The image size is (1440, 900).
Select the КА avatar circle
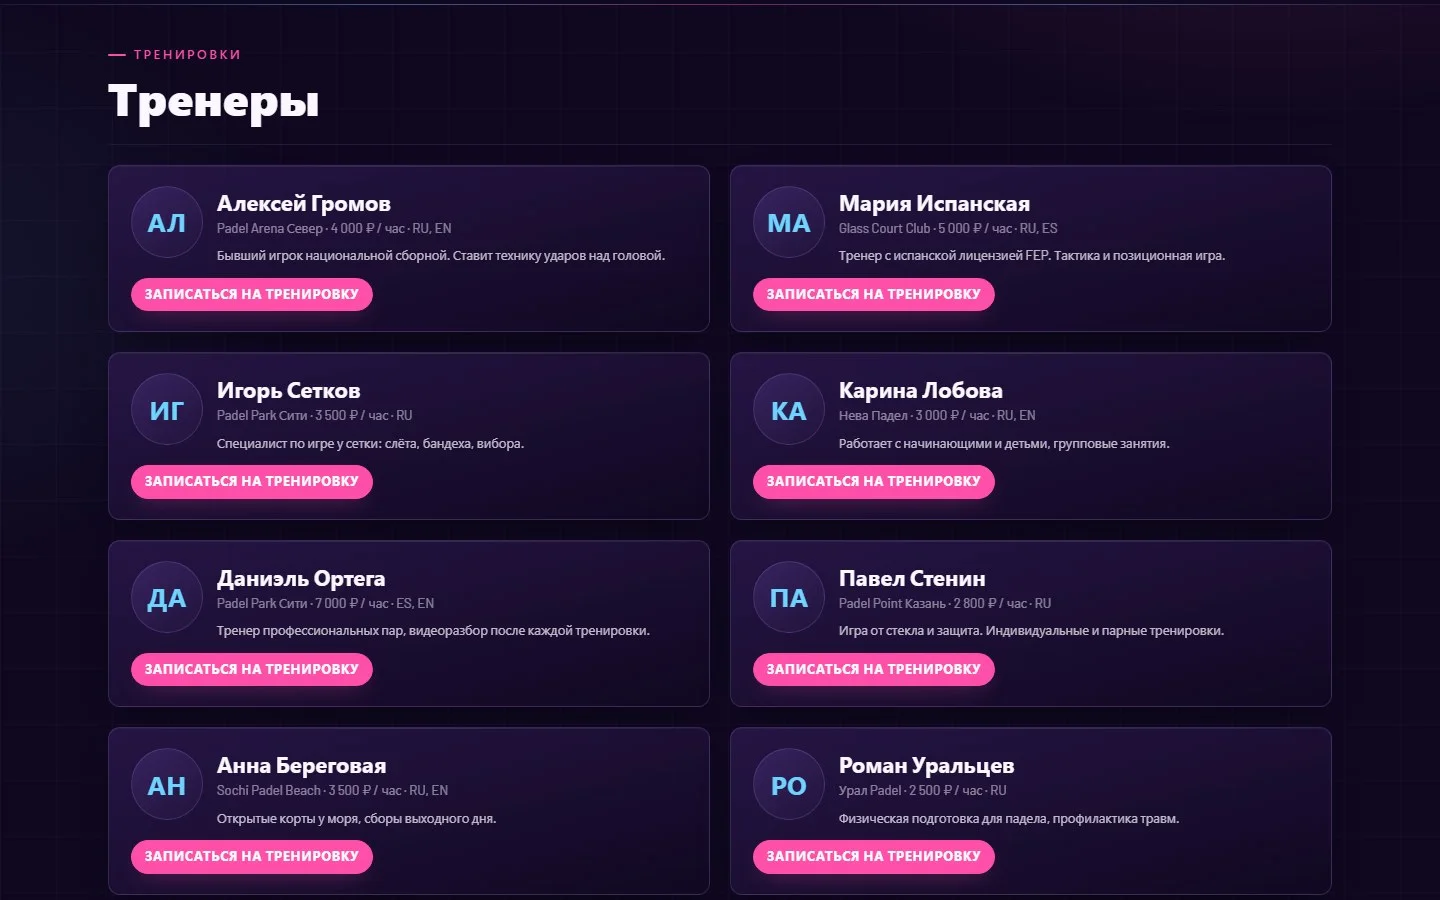click(789, 410)
